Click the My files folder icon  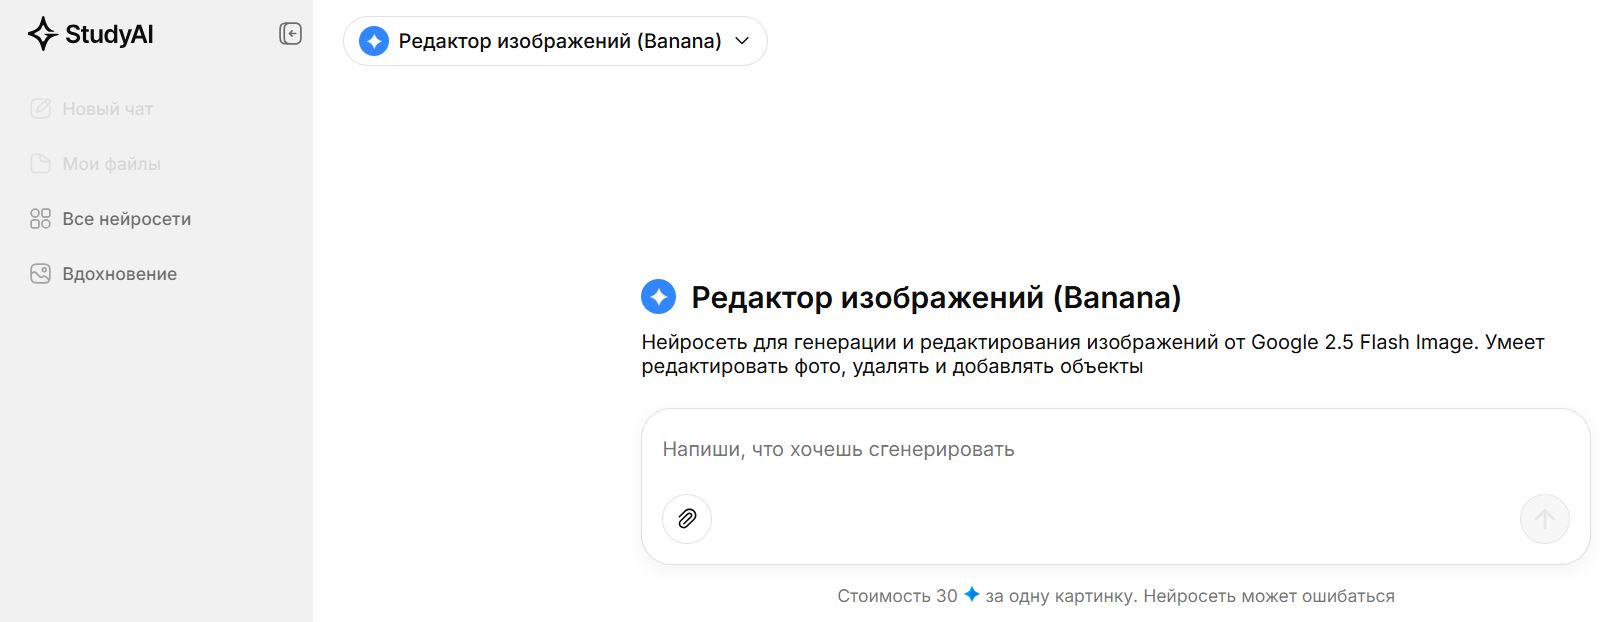point(40,164)
